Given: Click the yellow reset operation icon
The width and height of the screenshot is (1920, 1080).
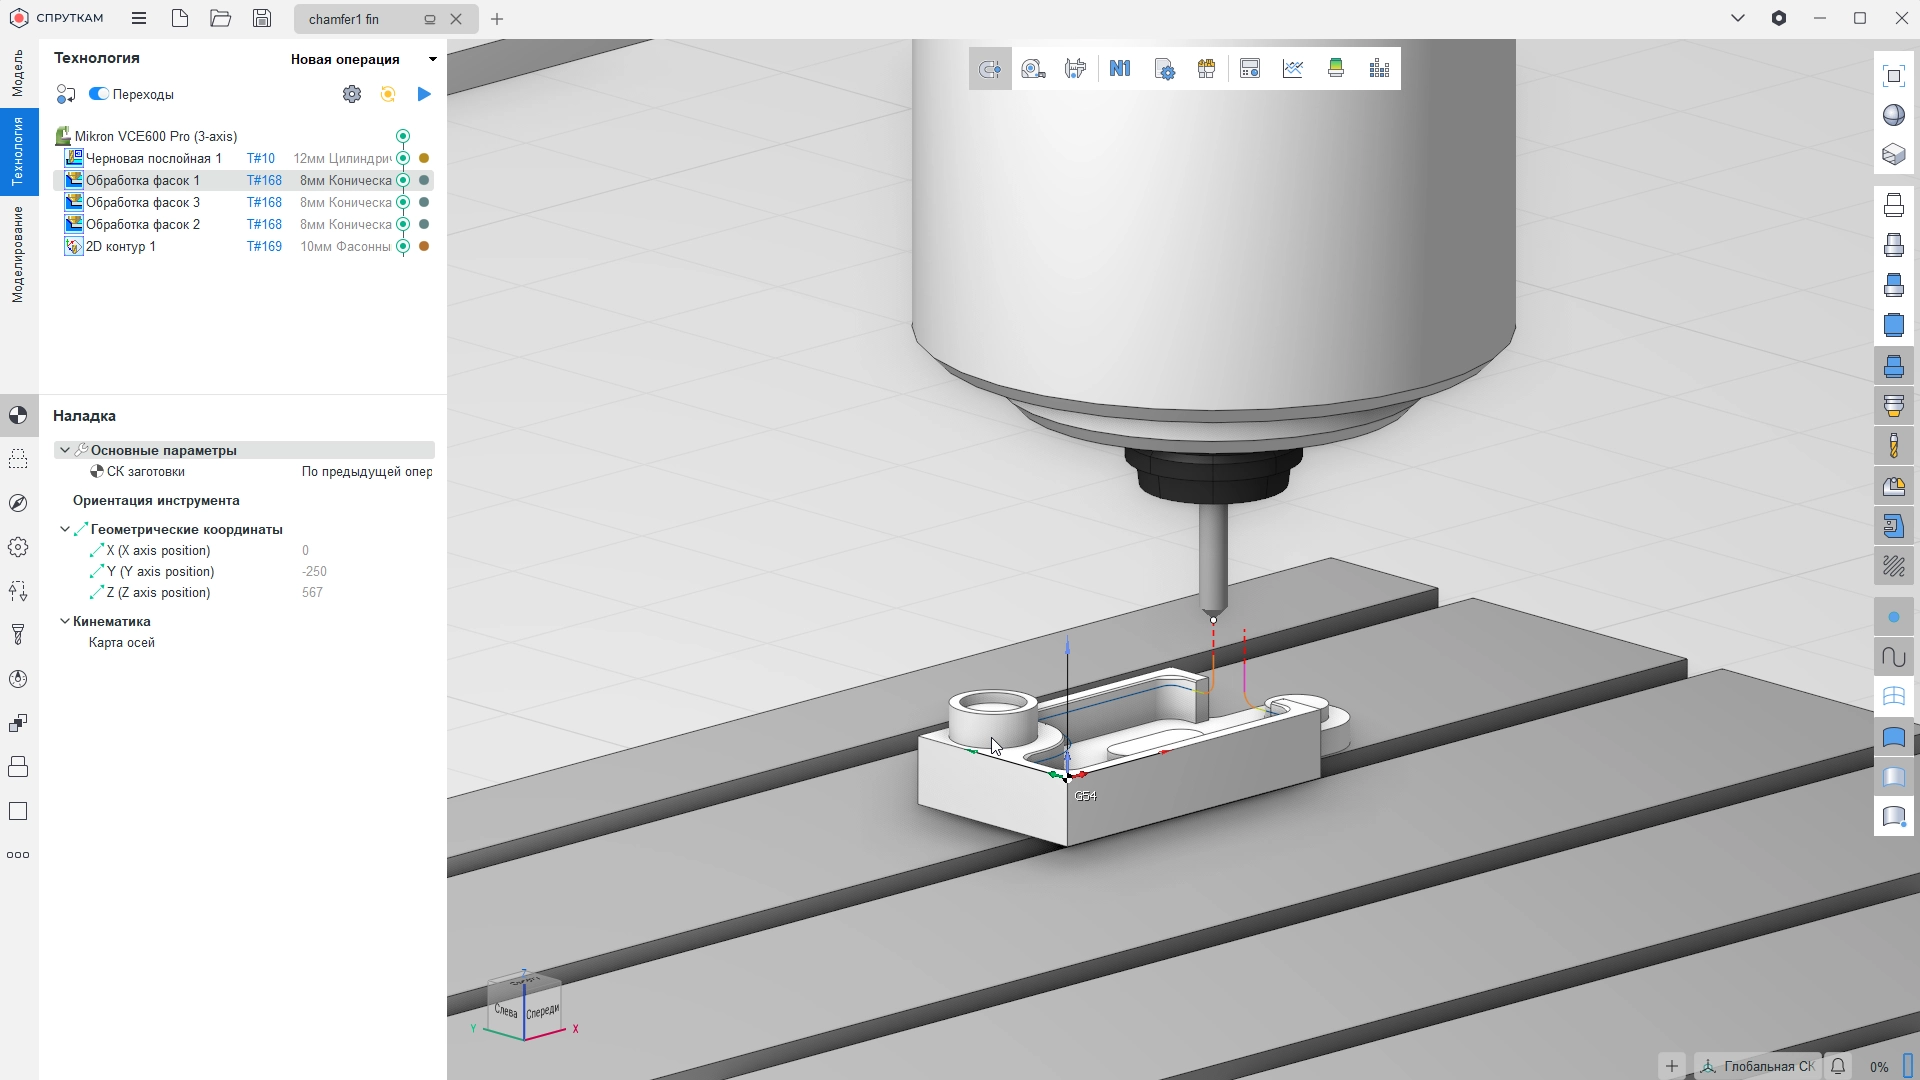Looking at the screenshot, I should pyautogui.click(x=388, y=94).
